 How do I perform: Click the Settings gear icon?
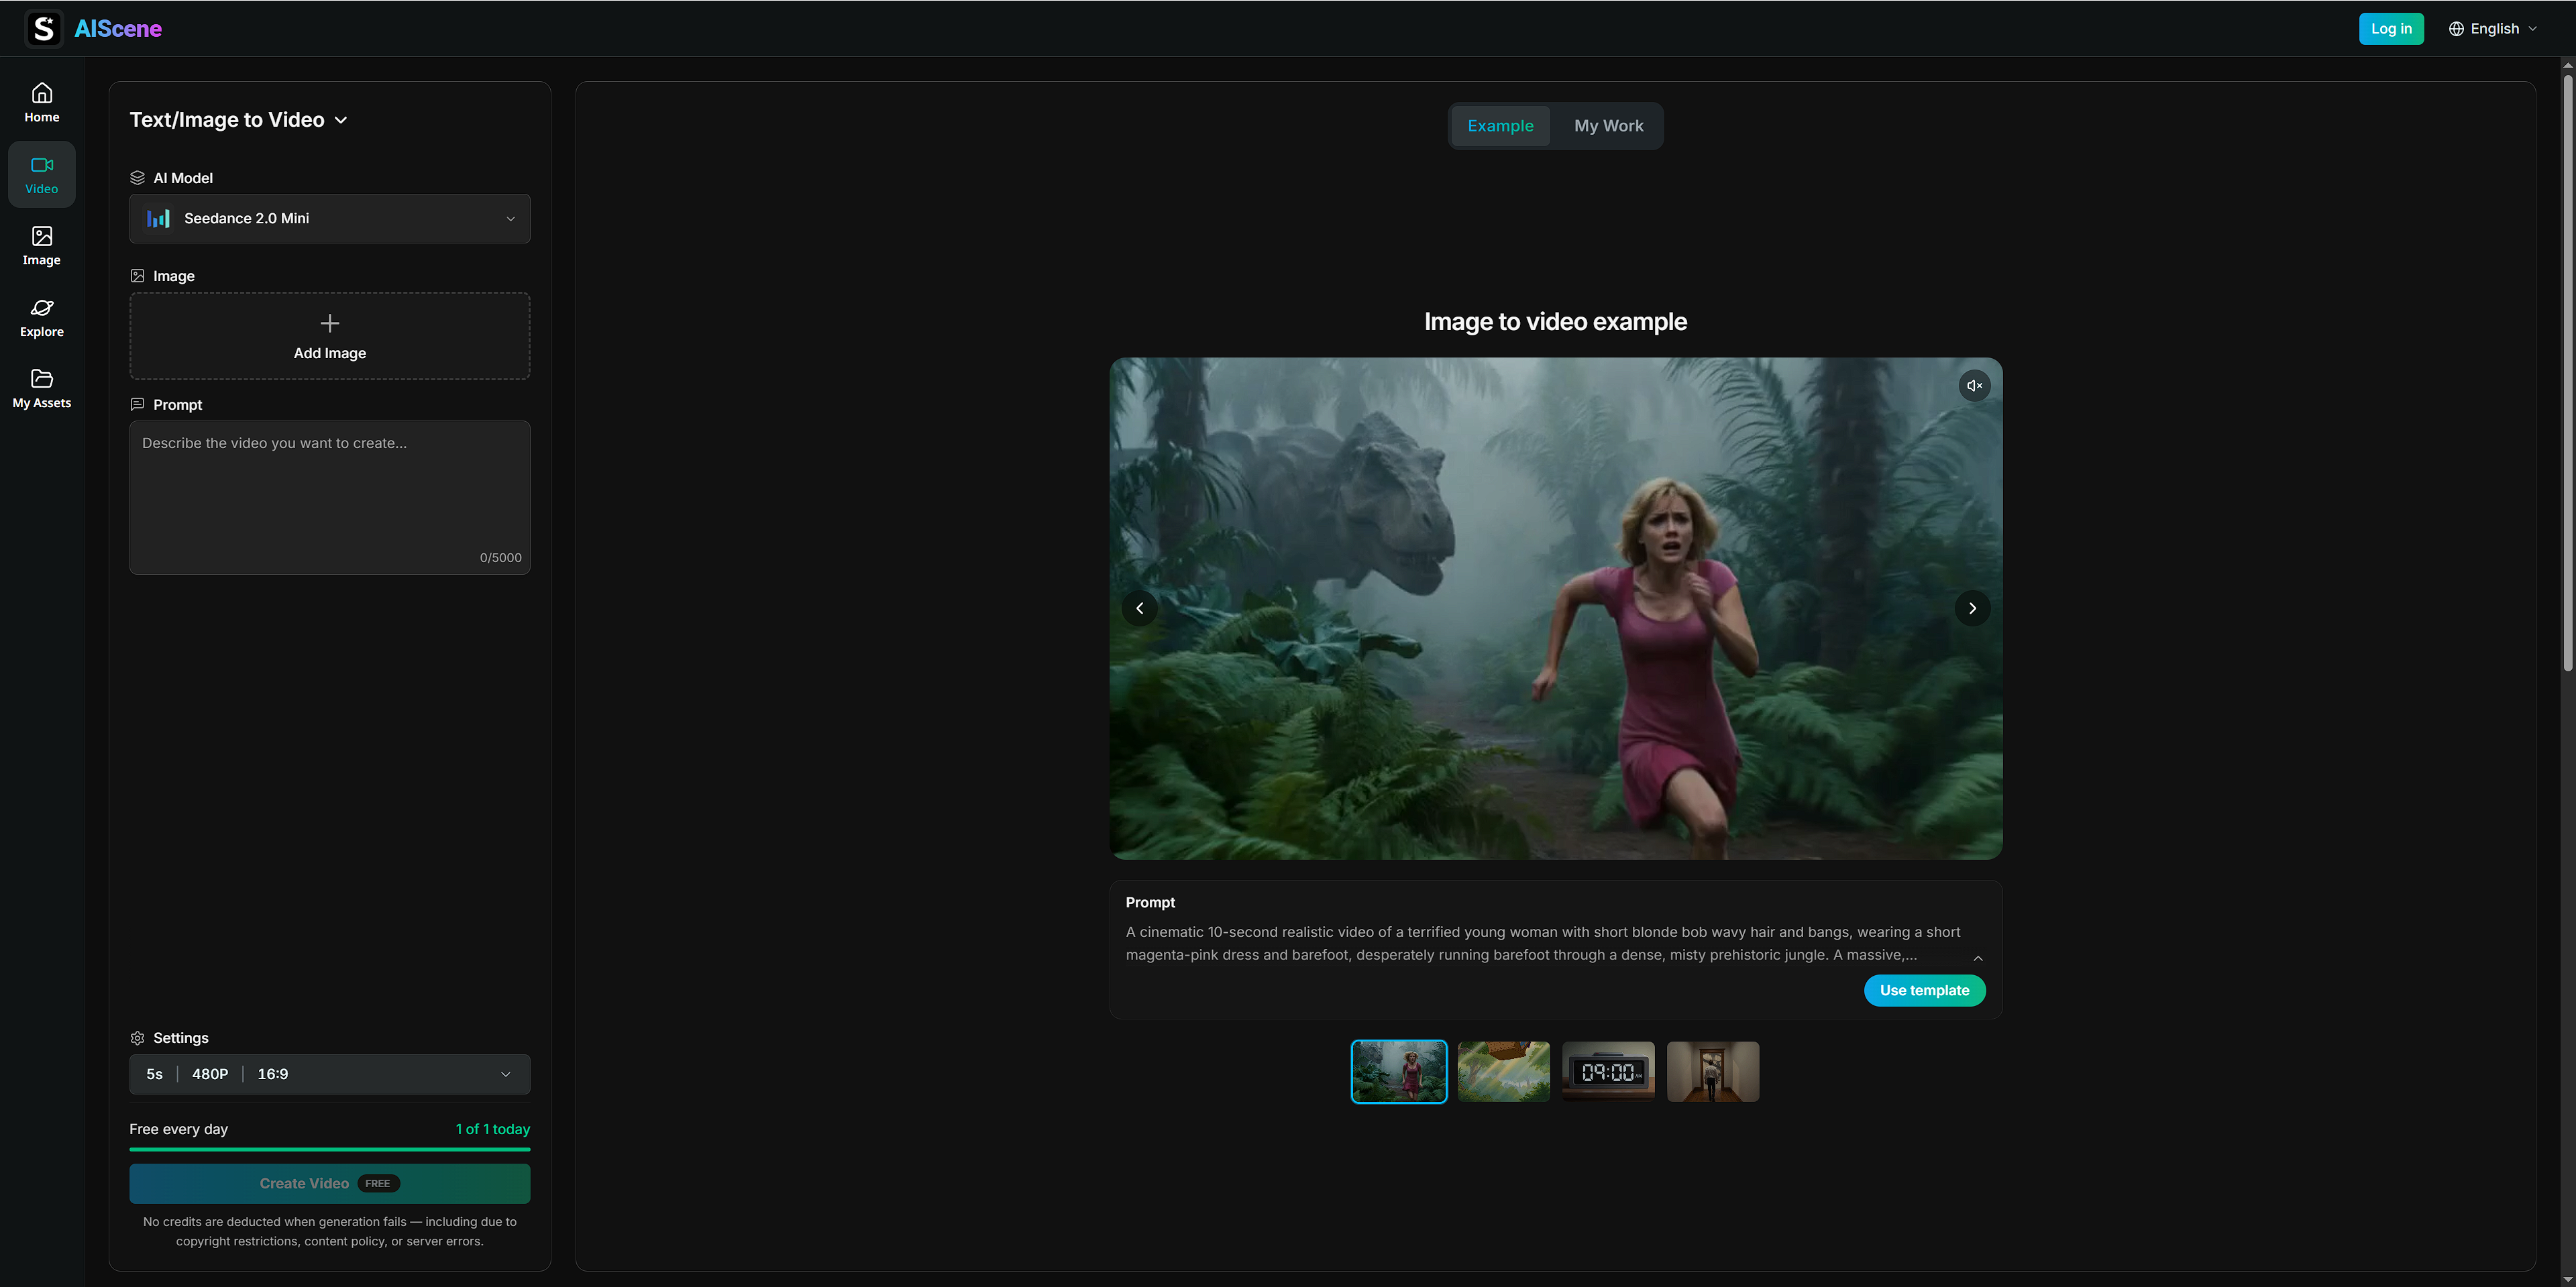138,1038
